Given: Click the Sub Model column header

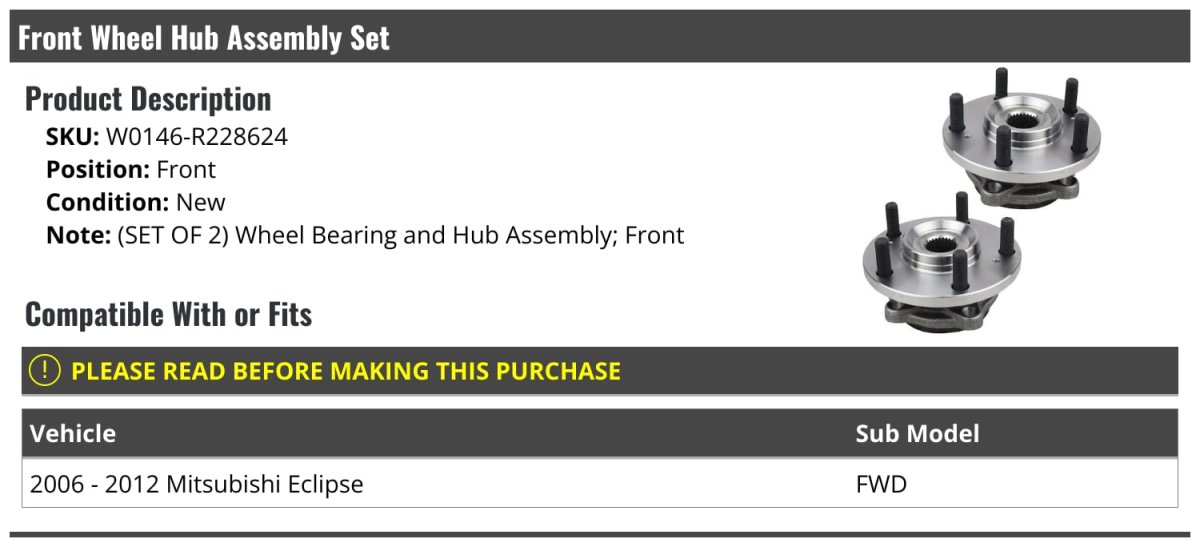Looking at the screenshot, I should click(x=917, y=434).
